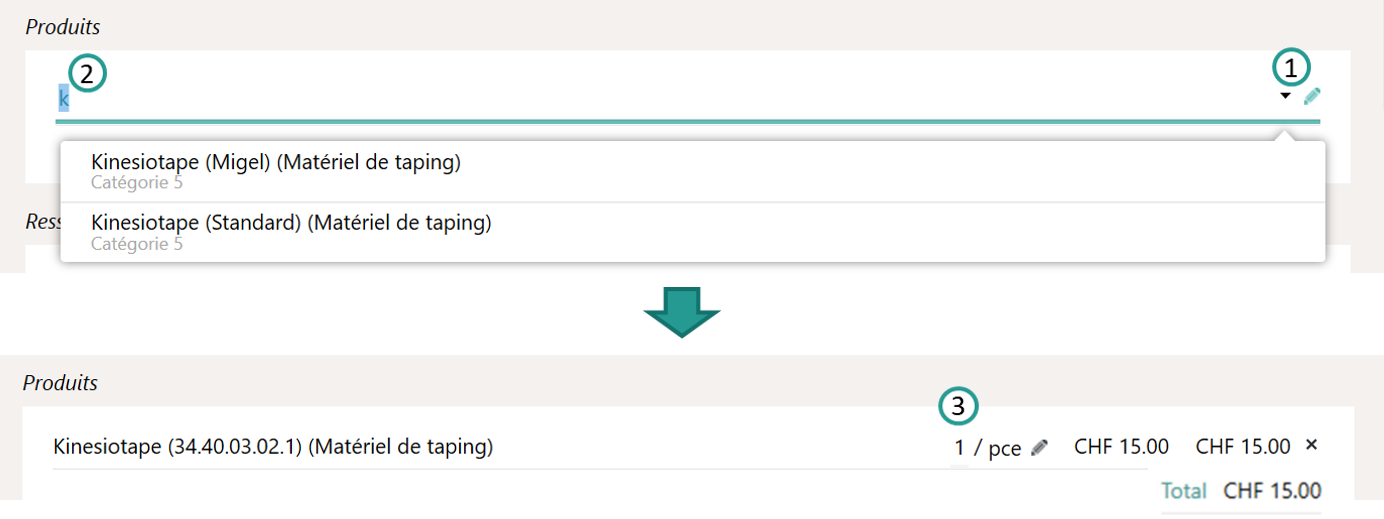Screen dimensions: 1384x519
Task: Click the numbered circle marker 1
Action: point(1291,68)
